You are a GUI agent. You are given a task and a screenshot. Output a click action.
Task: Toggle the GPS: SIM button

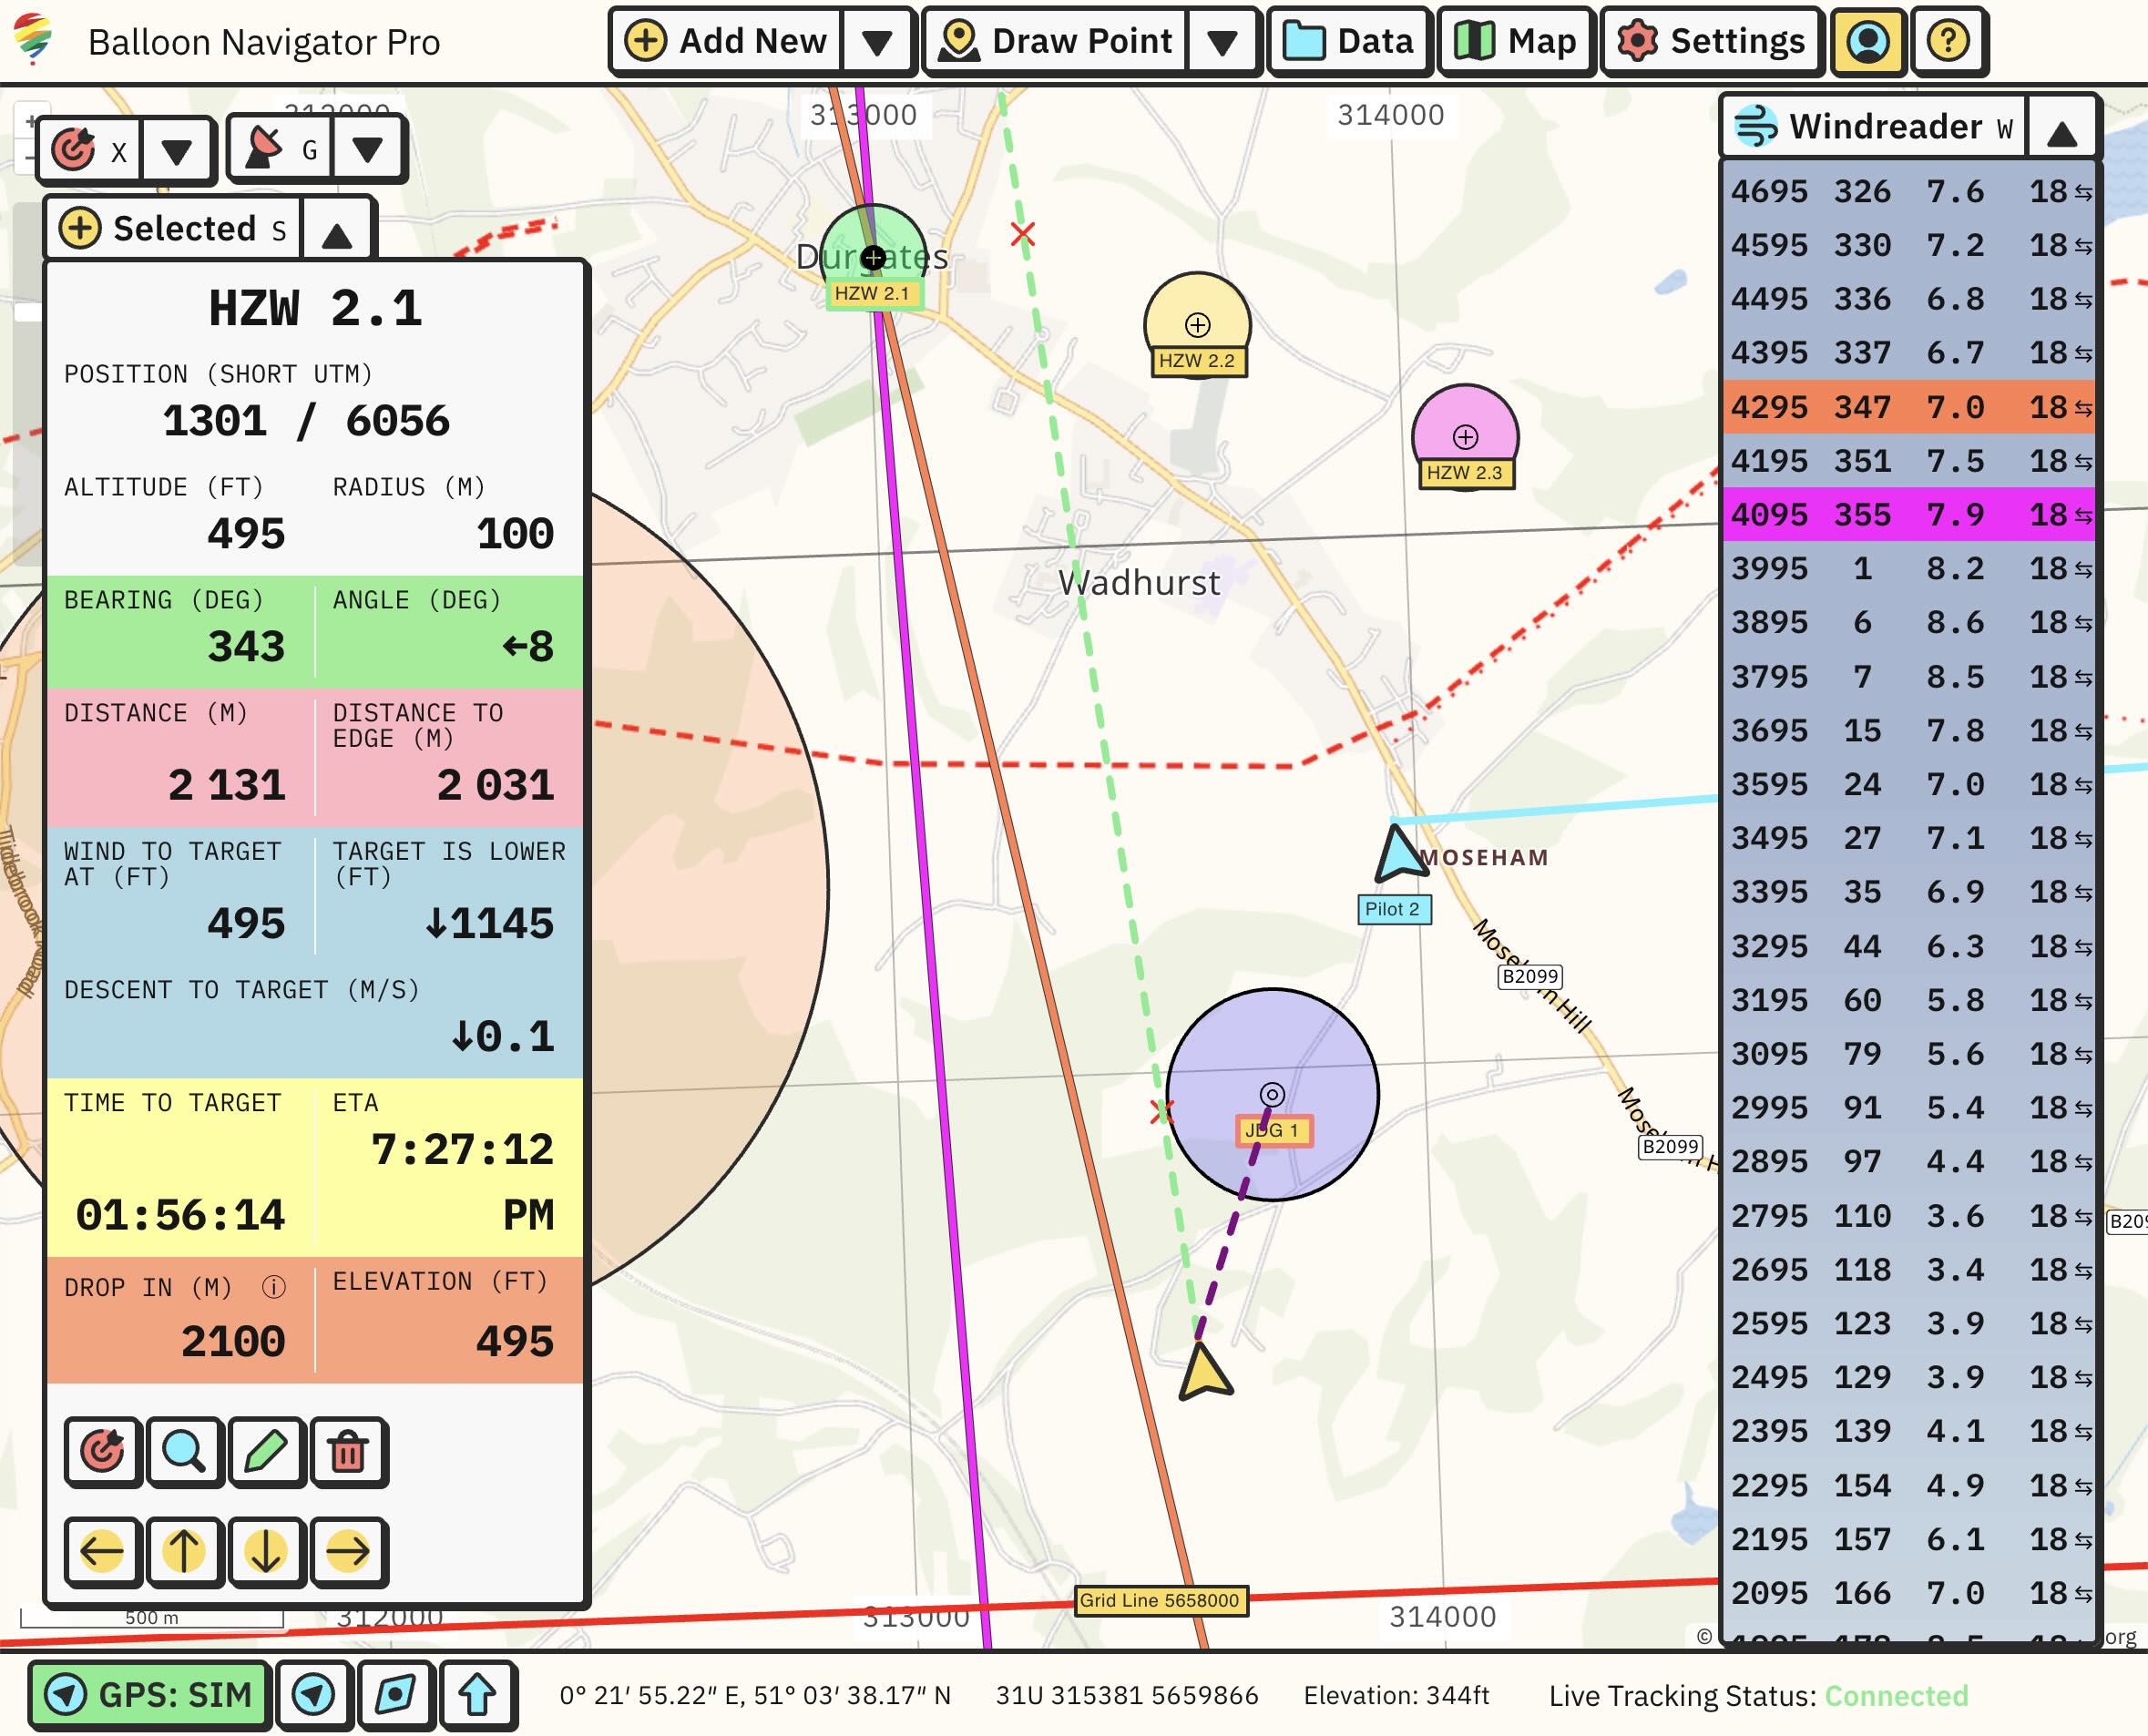pos(149,1694)
